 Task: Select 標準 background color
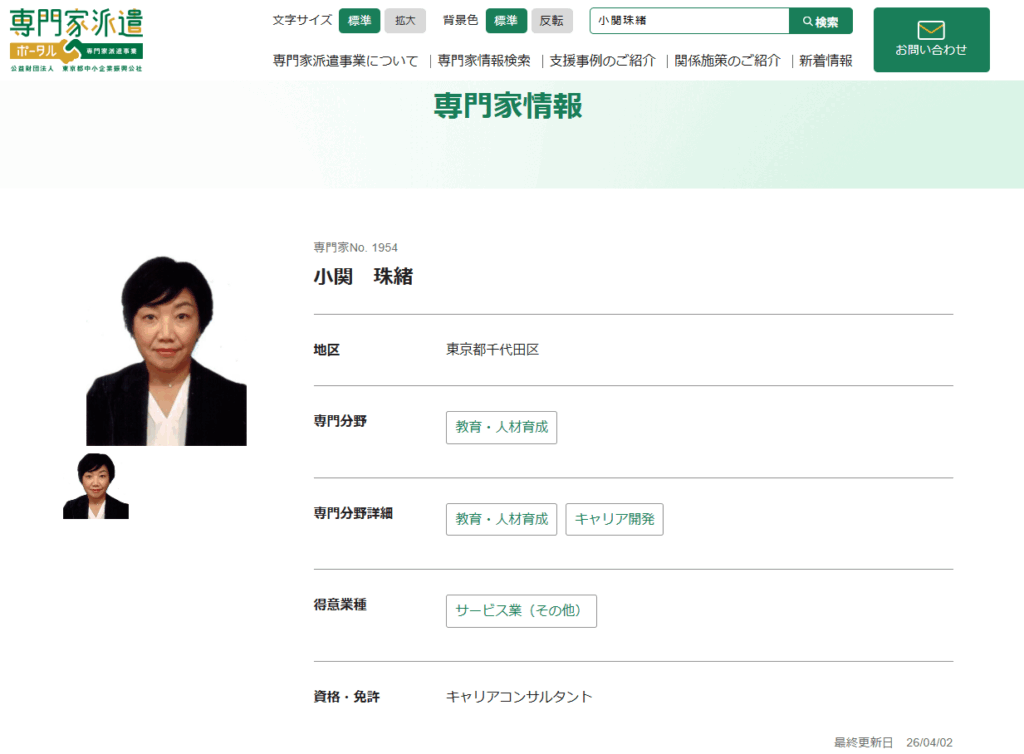click(x=506, y=21)
